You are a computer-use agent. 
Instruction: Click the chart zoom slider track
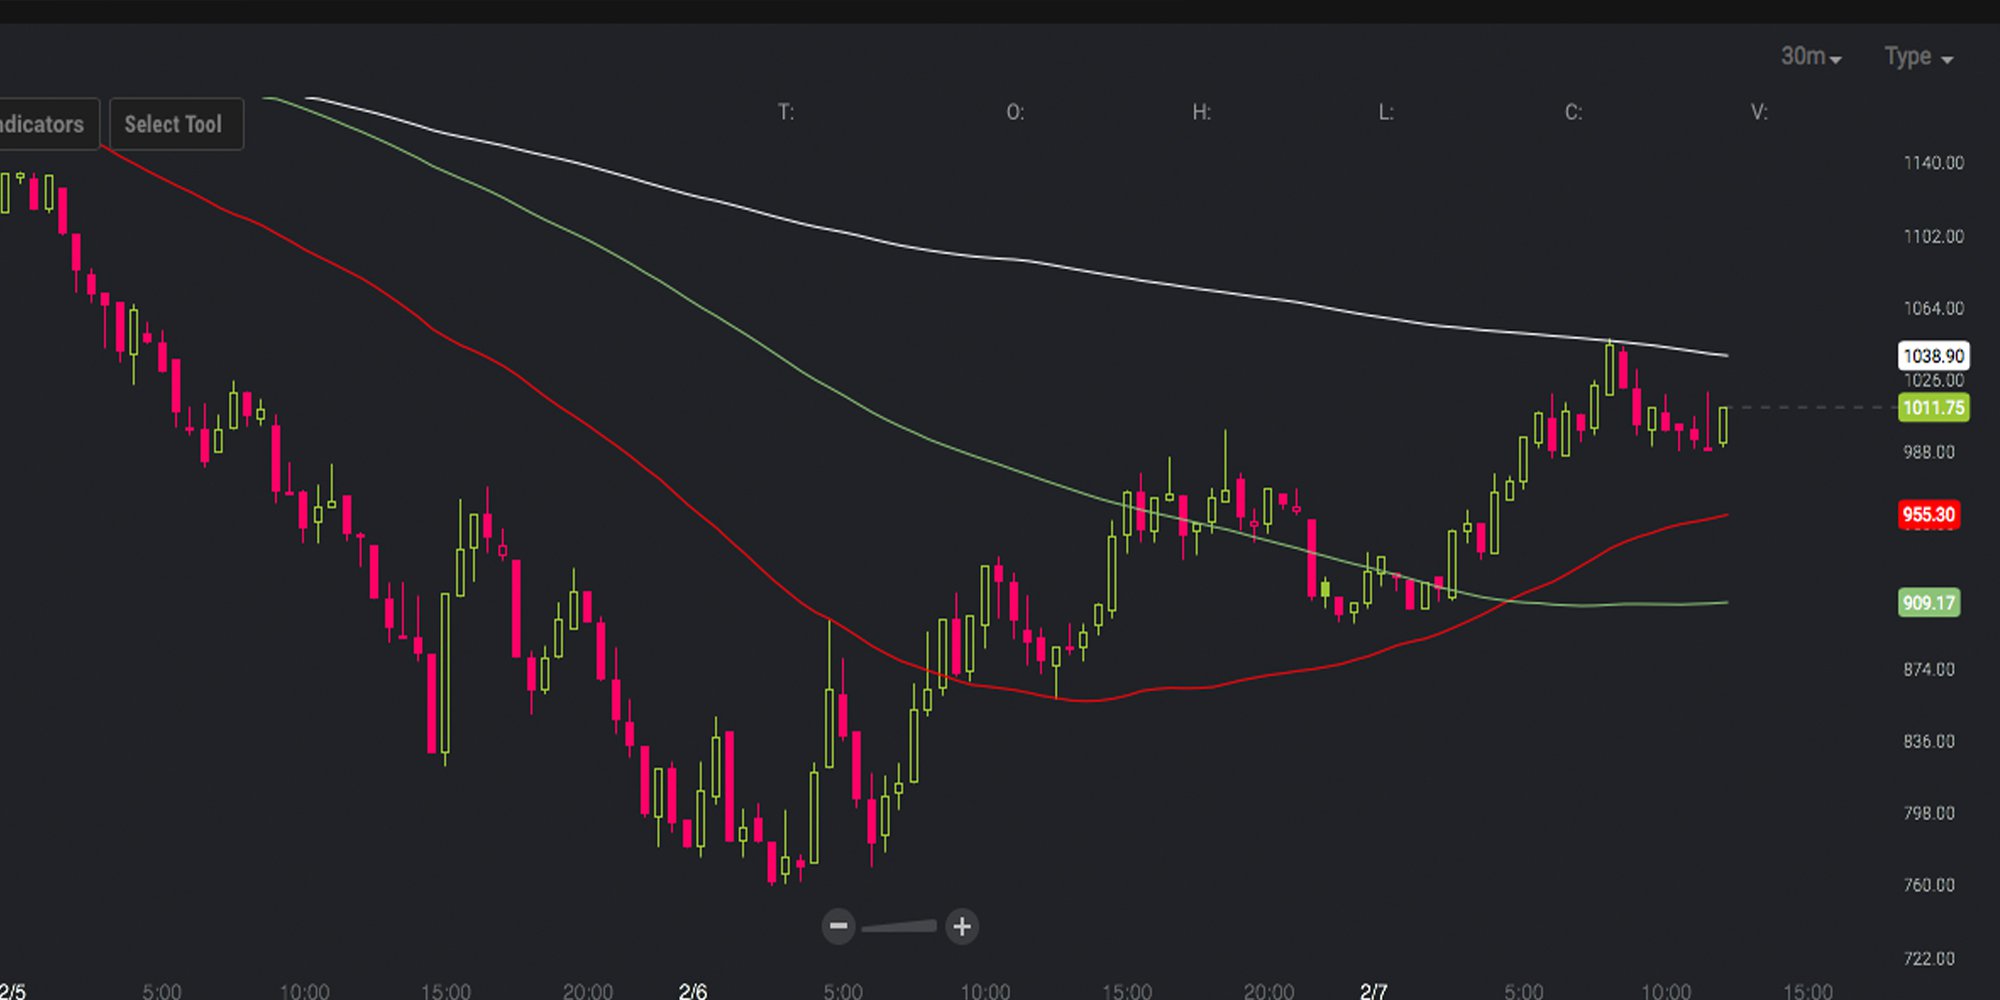(x=899, y=927)
